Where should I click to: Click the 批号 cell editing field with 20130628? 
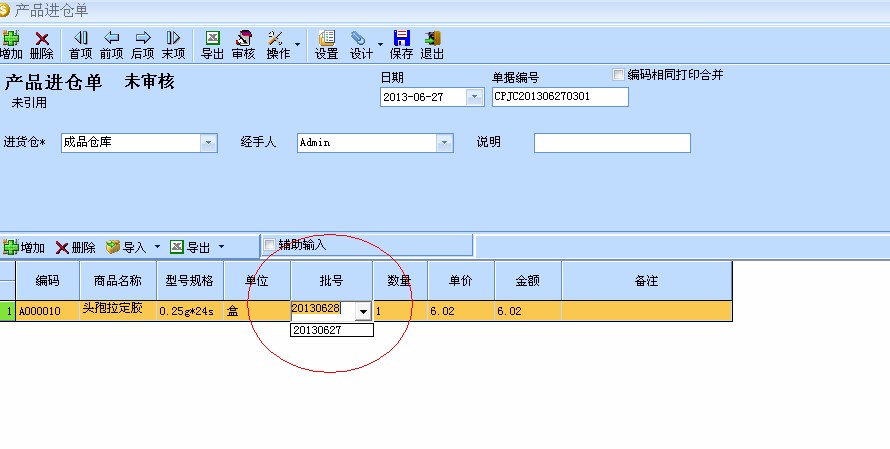[x=324, y=309]
